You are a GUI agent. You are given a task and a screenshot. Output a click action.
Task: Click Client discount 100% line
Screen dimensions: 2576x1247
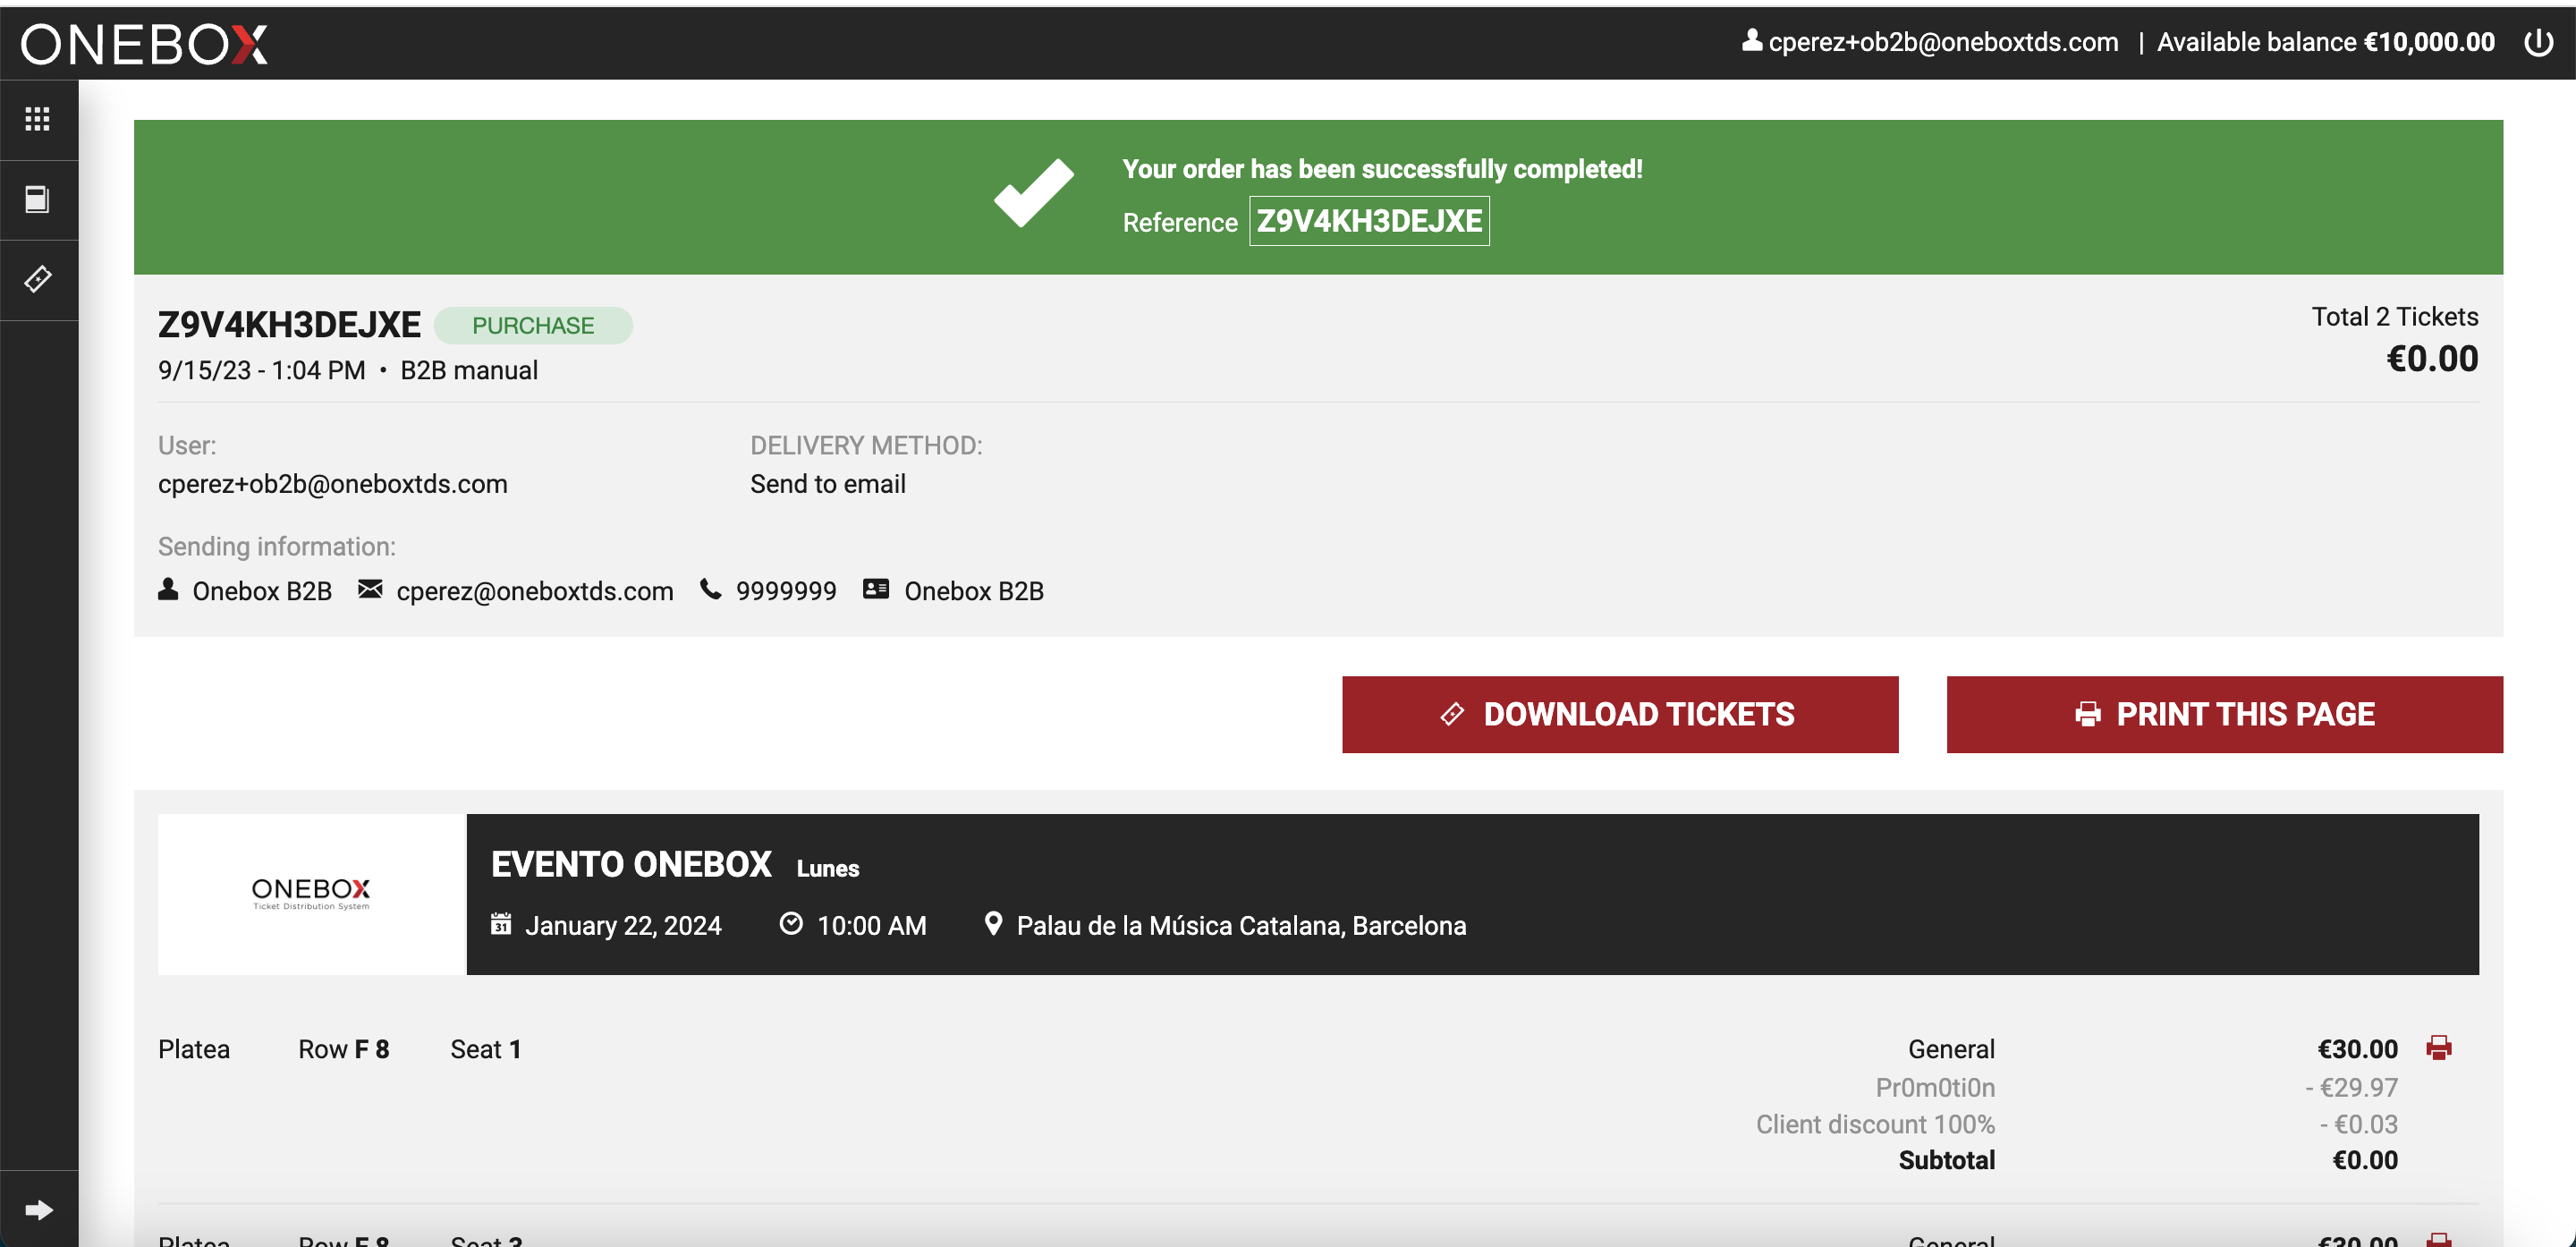click(x=1875, y=1124)
